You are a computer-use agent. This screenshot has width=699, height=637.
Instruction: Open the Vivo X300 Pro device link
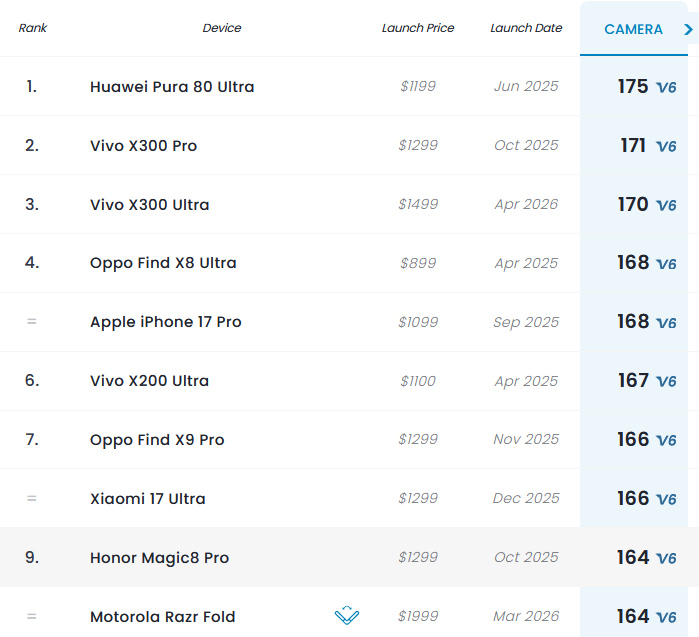click(144, 145)
